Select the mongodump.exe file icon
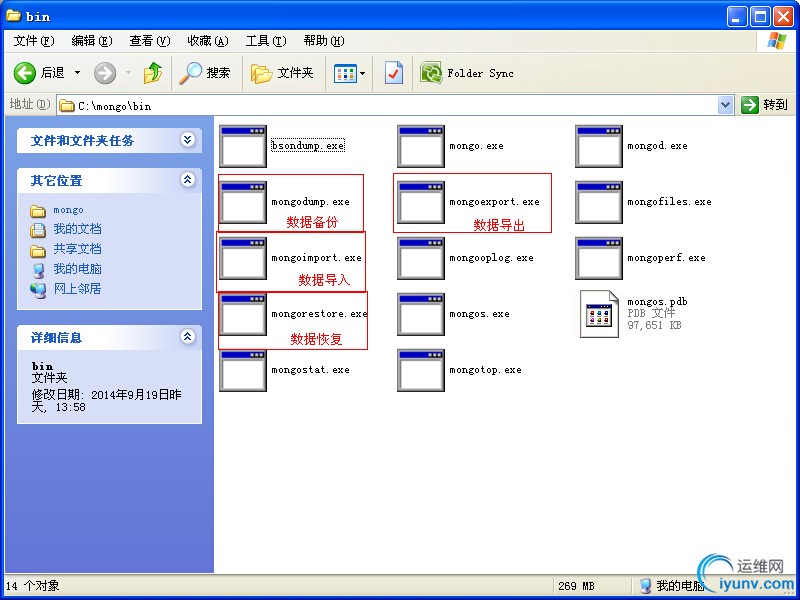The height and width of the screenshot is (600, 800). point(243,203)
